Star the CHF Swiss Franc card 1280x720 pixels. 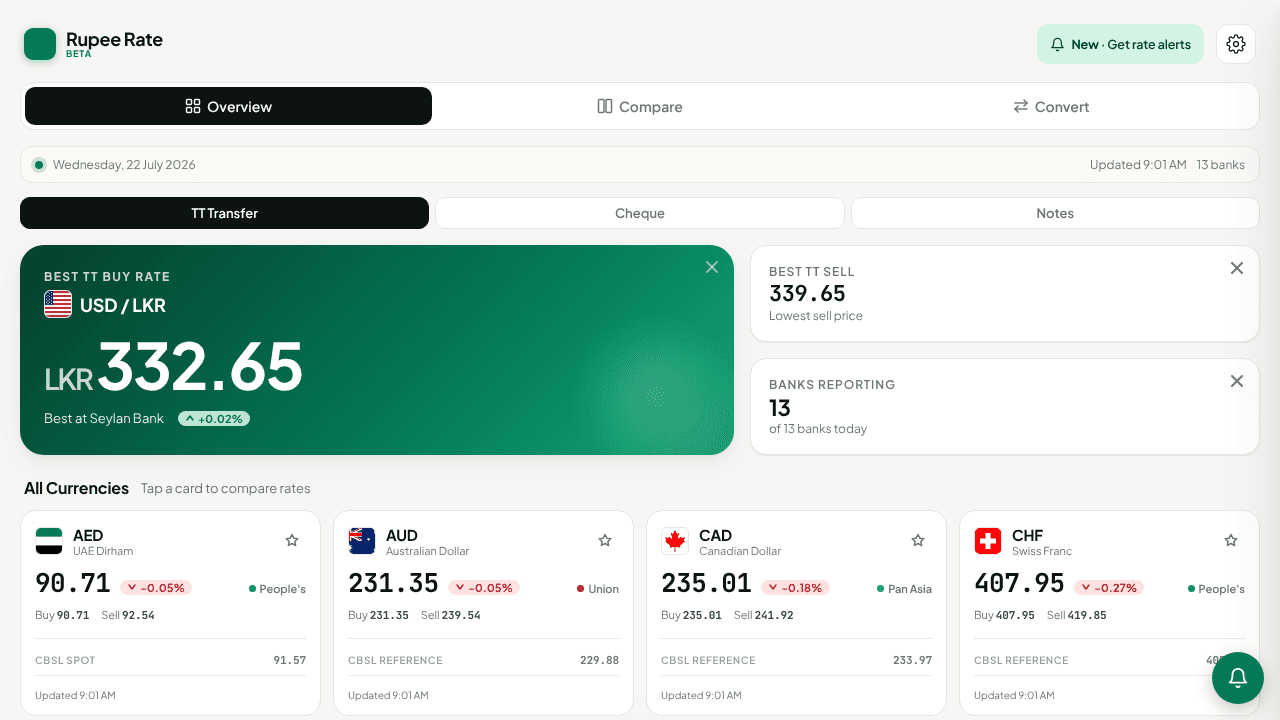[1231, 540]
